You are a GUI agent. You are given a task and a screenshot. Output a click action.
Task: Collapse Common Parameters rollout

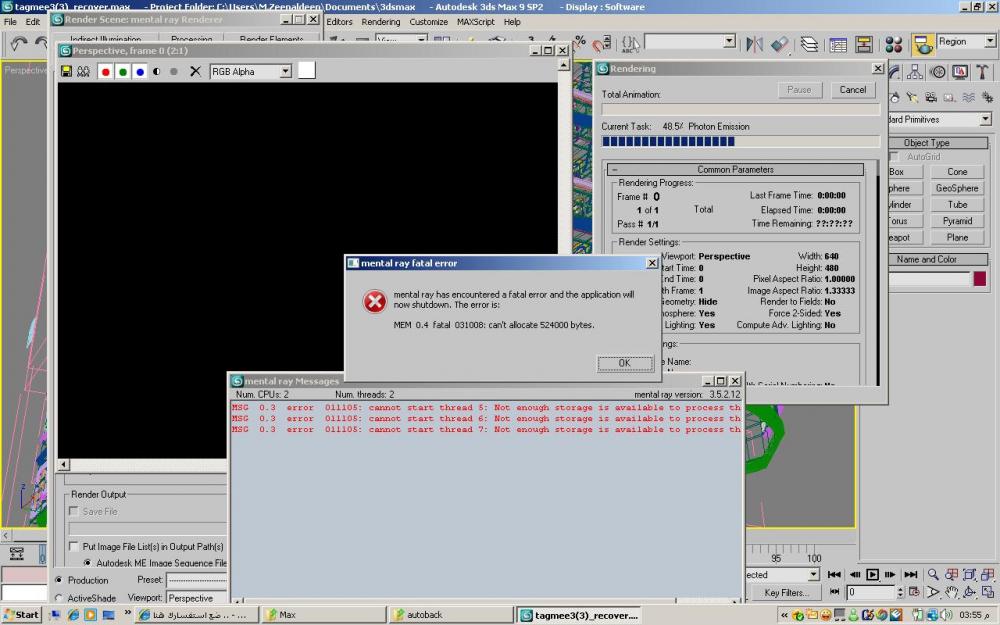[735, 170]
